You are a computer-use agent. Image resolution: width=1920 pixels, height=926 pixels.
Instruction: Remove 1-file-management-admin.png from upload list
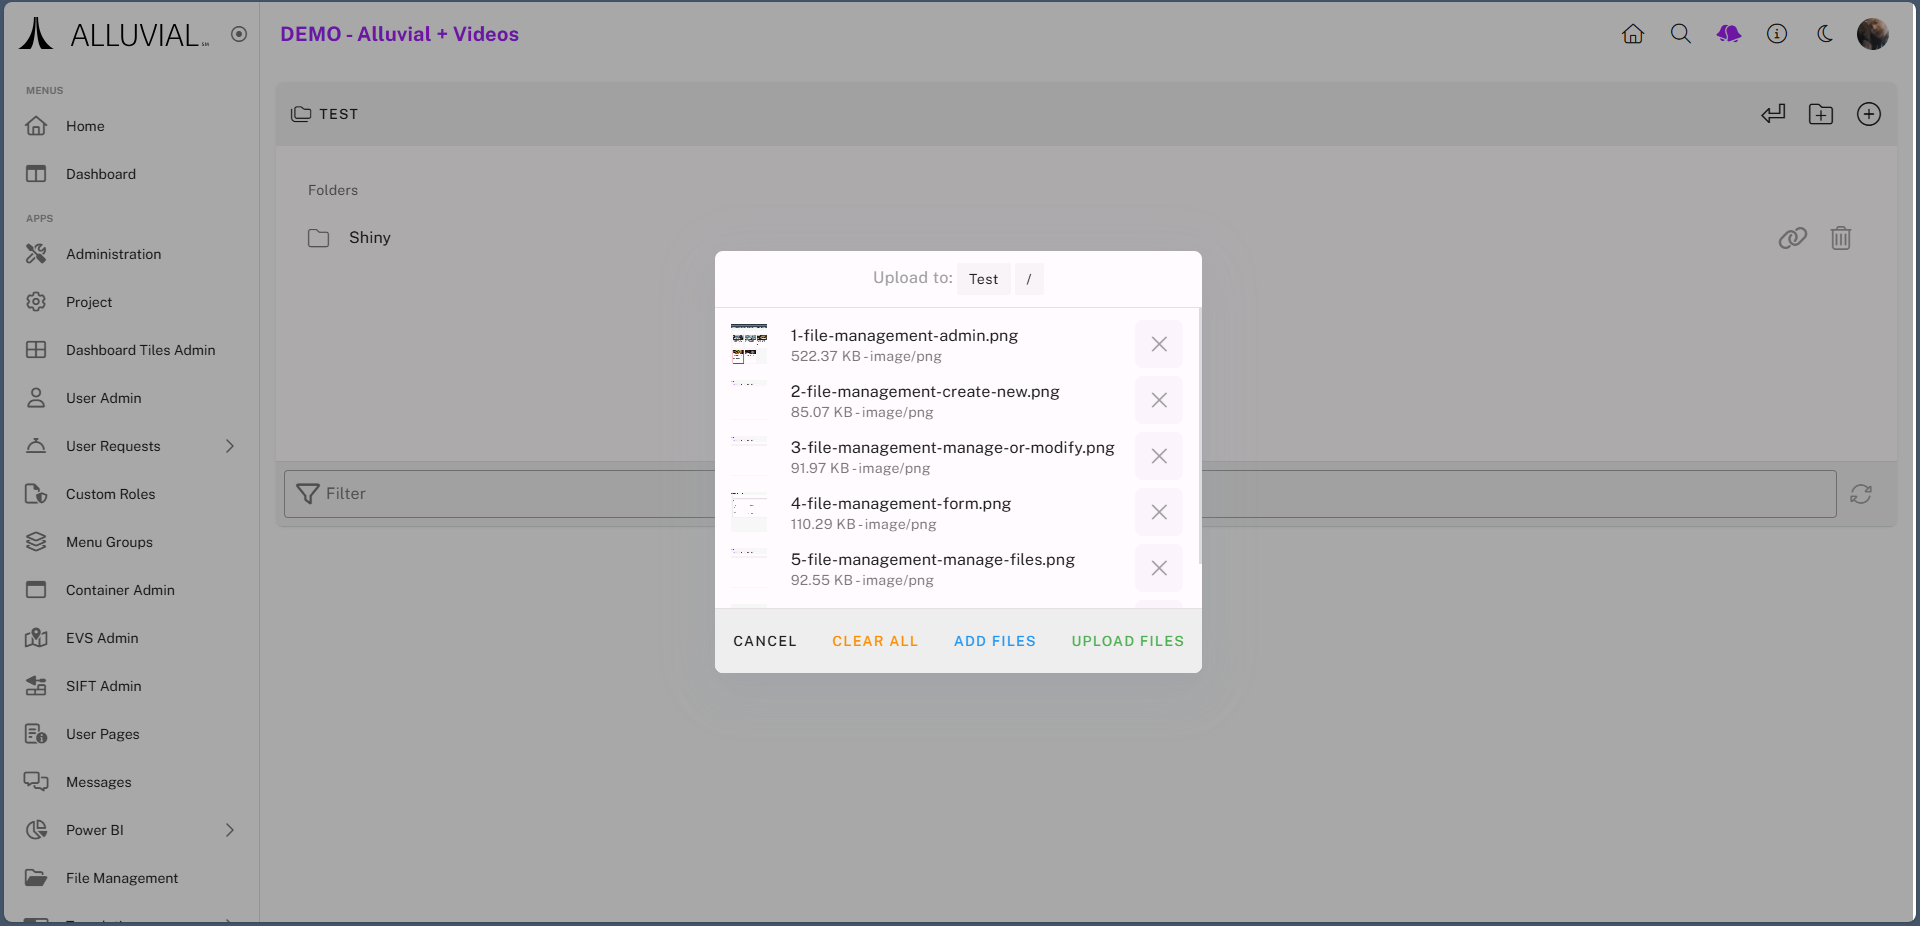coord(1159,344)
